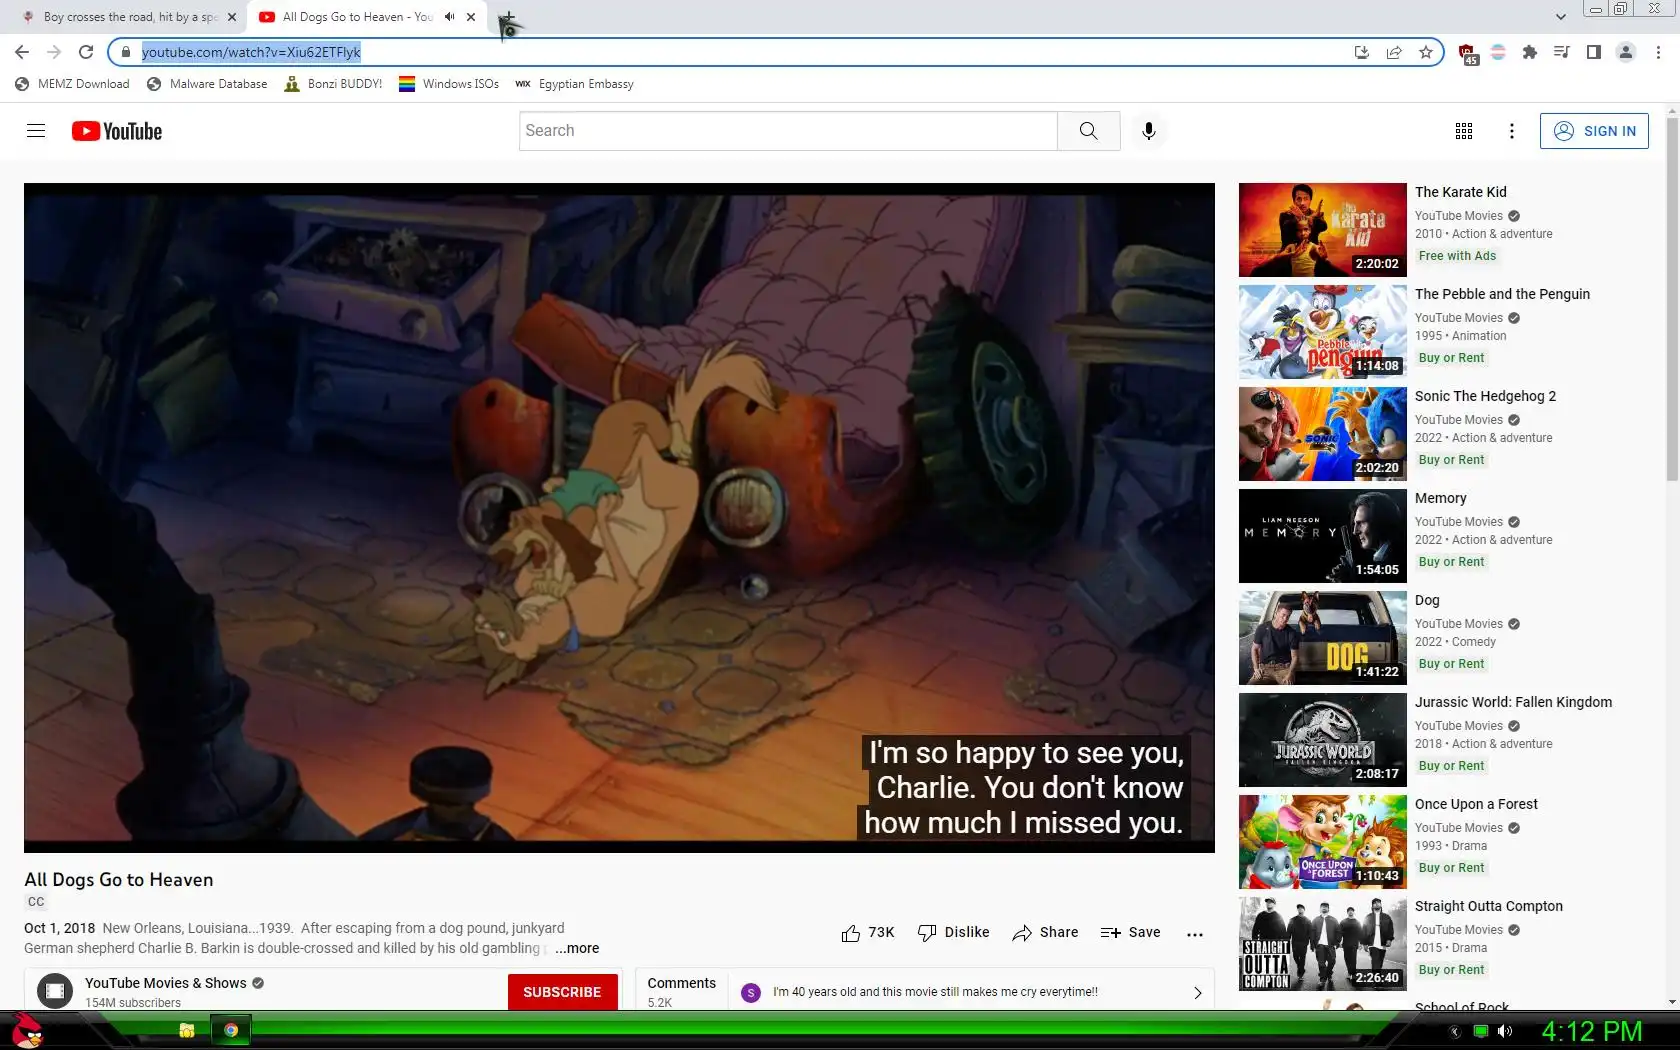Toggle the browser side panel

1594,52
